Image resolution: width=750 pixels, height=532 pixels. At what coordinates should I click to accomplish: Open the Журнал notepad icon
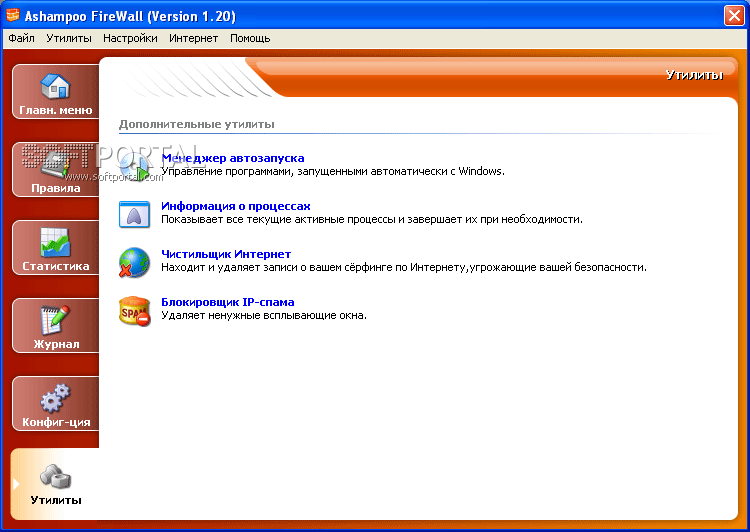(x=55, y=320)
